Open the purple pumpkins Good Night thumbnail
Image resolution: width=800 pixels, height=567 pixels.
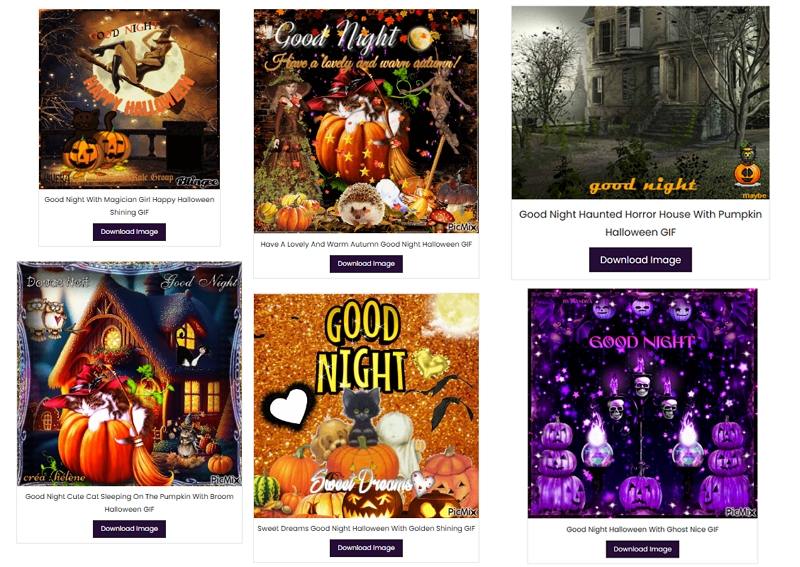(x=642, y=403)
